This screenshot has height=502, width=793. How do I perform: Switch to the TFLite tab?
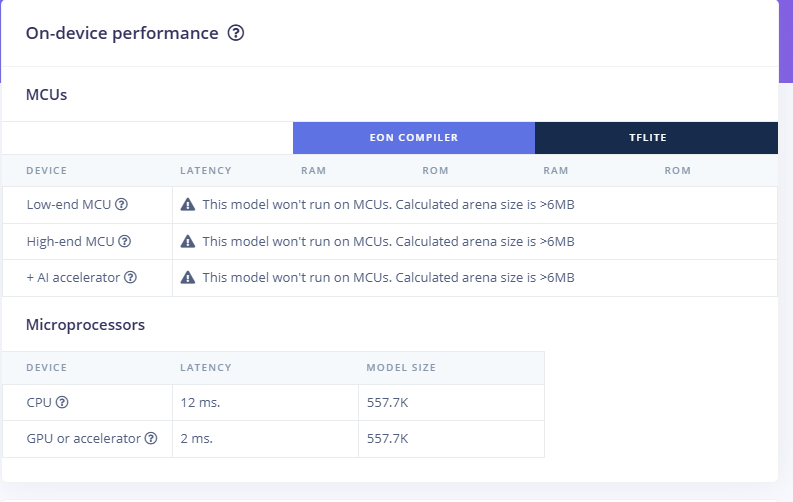click(656, 138)
